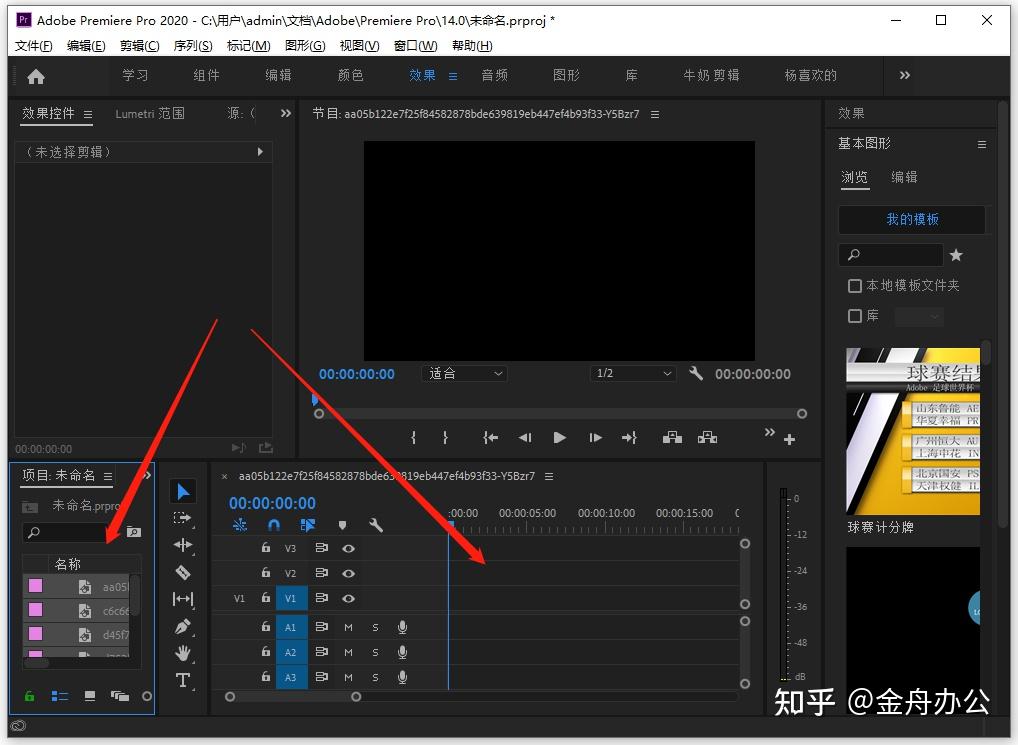Open timeline wrench display settings
This screenshot has height=745, width=1018.
tap(376, 525)
